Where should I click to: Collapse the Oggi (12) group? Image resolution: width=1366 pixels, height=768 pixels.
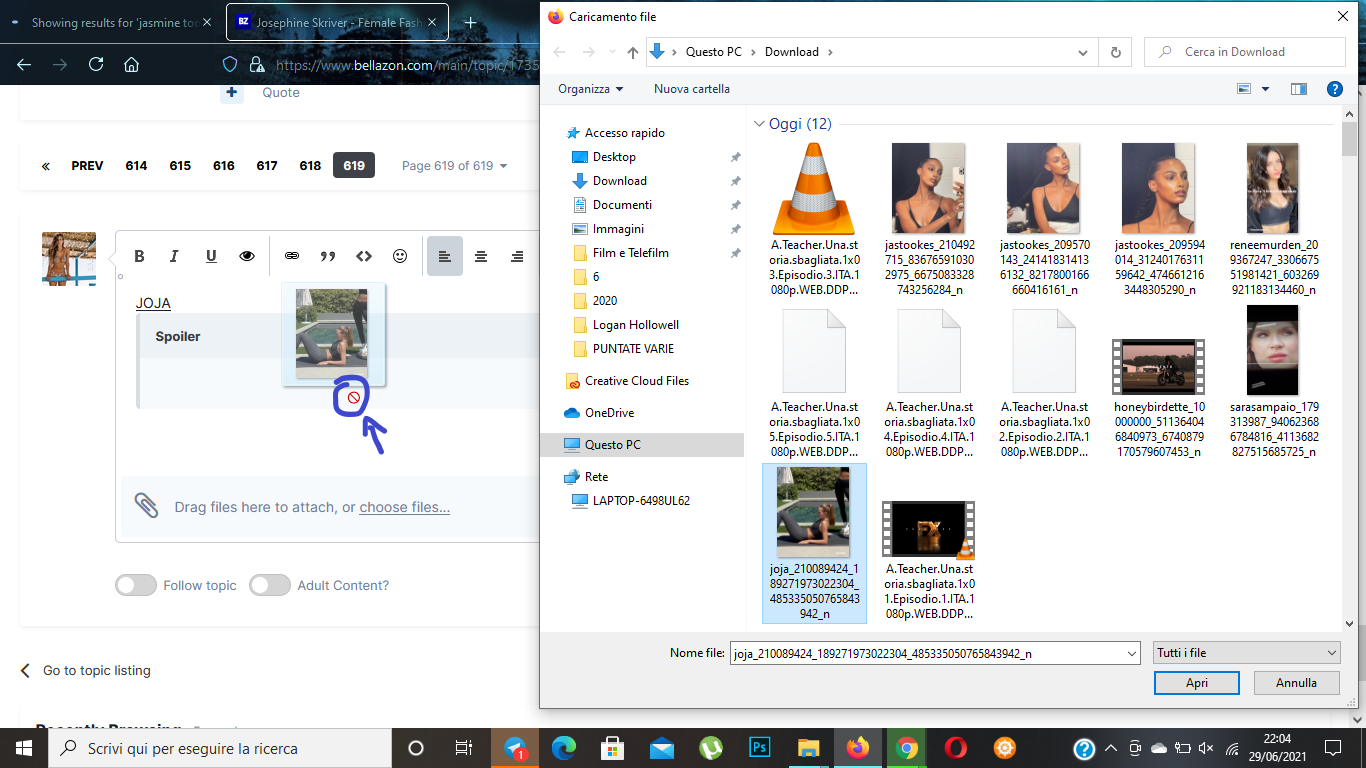[x=759, y=124]
